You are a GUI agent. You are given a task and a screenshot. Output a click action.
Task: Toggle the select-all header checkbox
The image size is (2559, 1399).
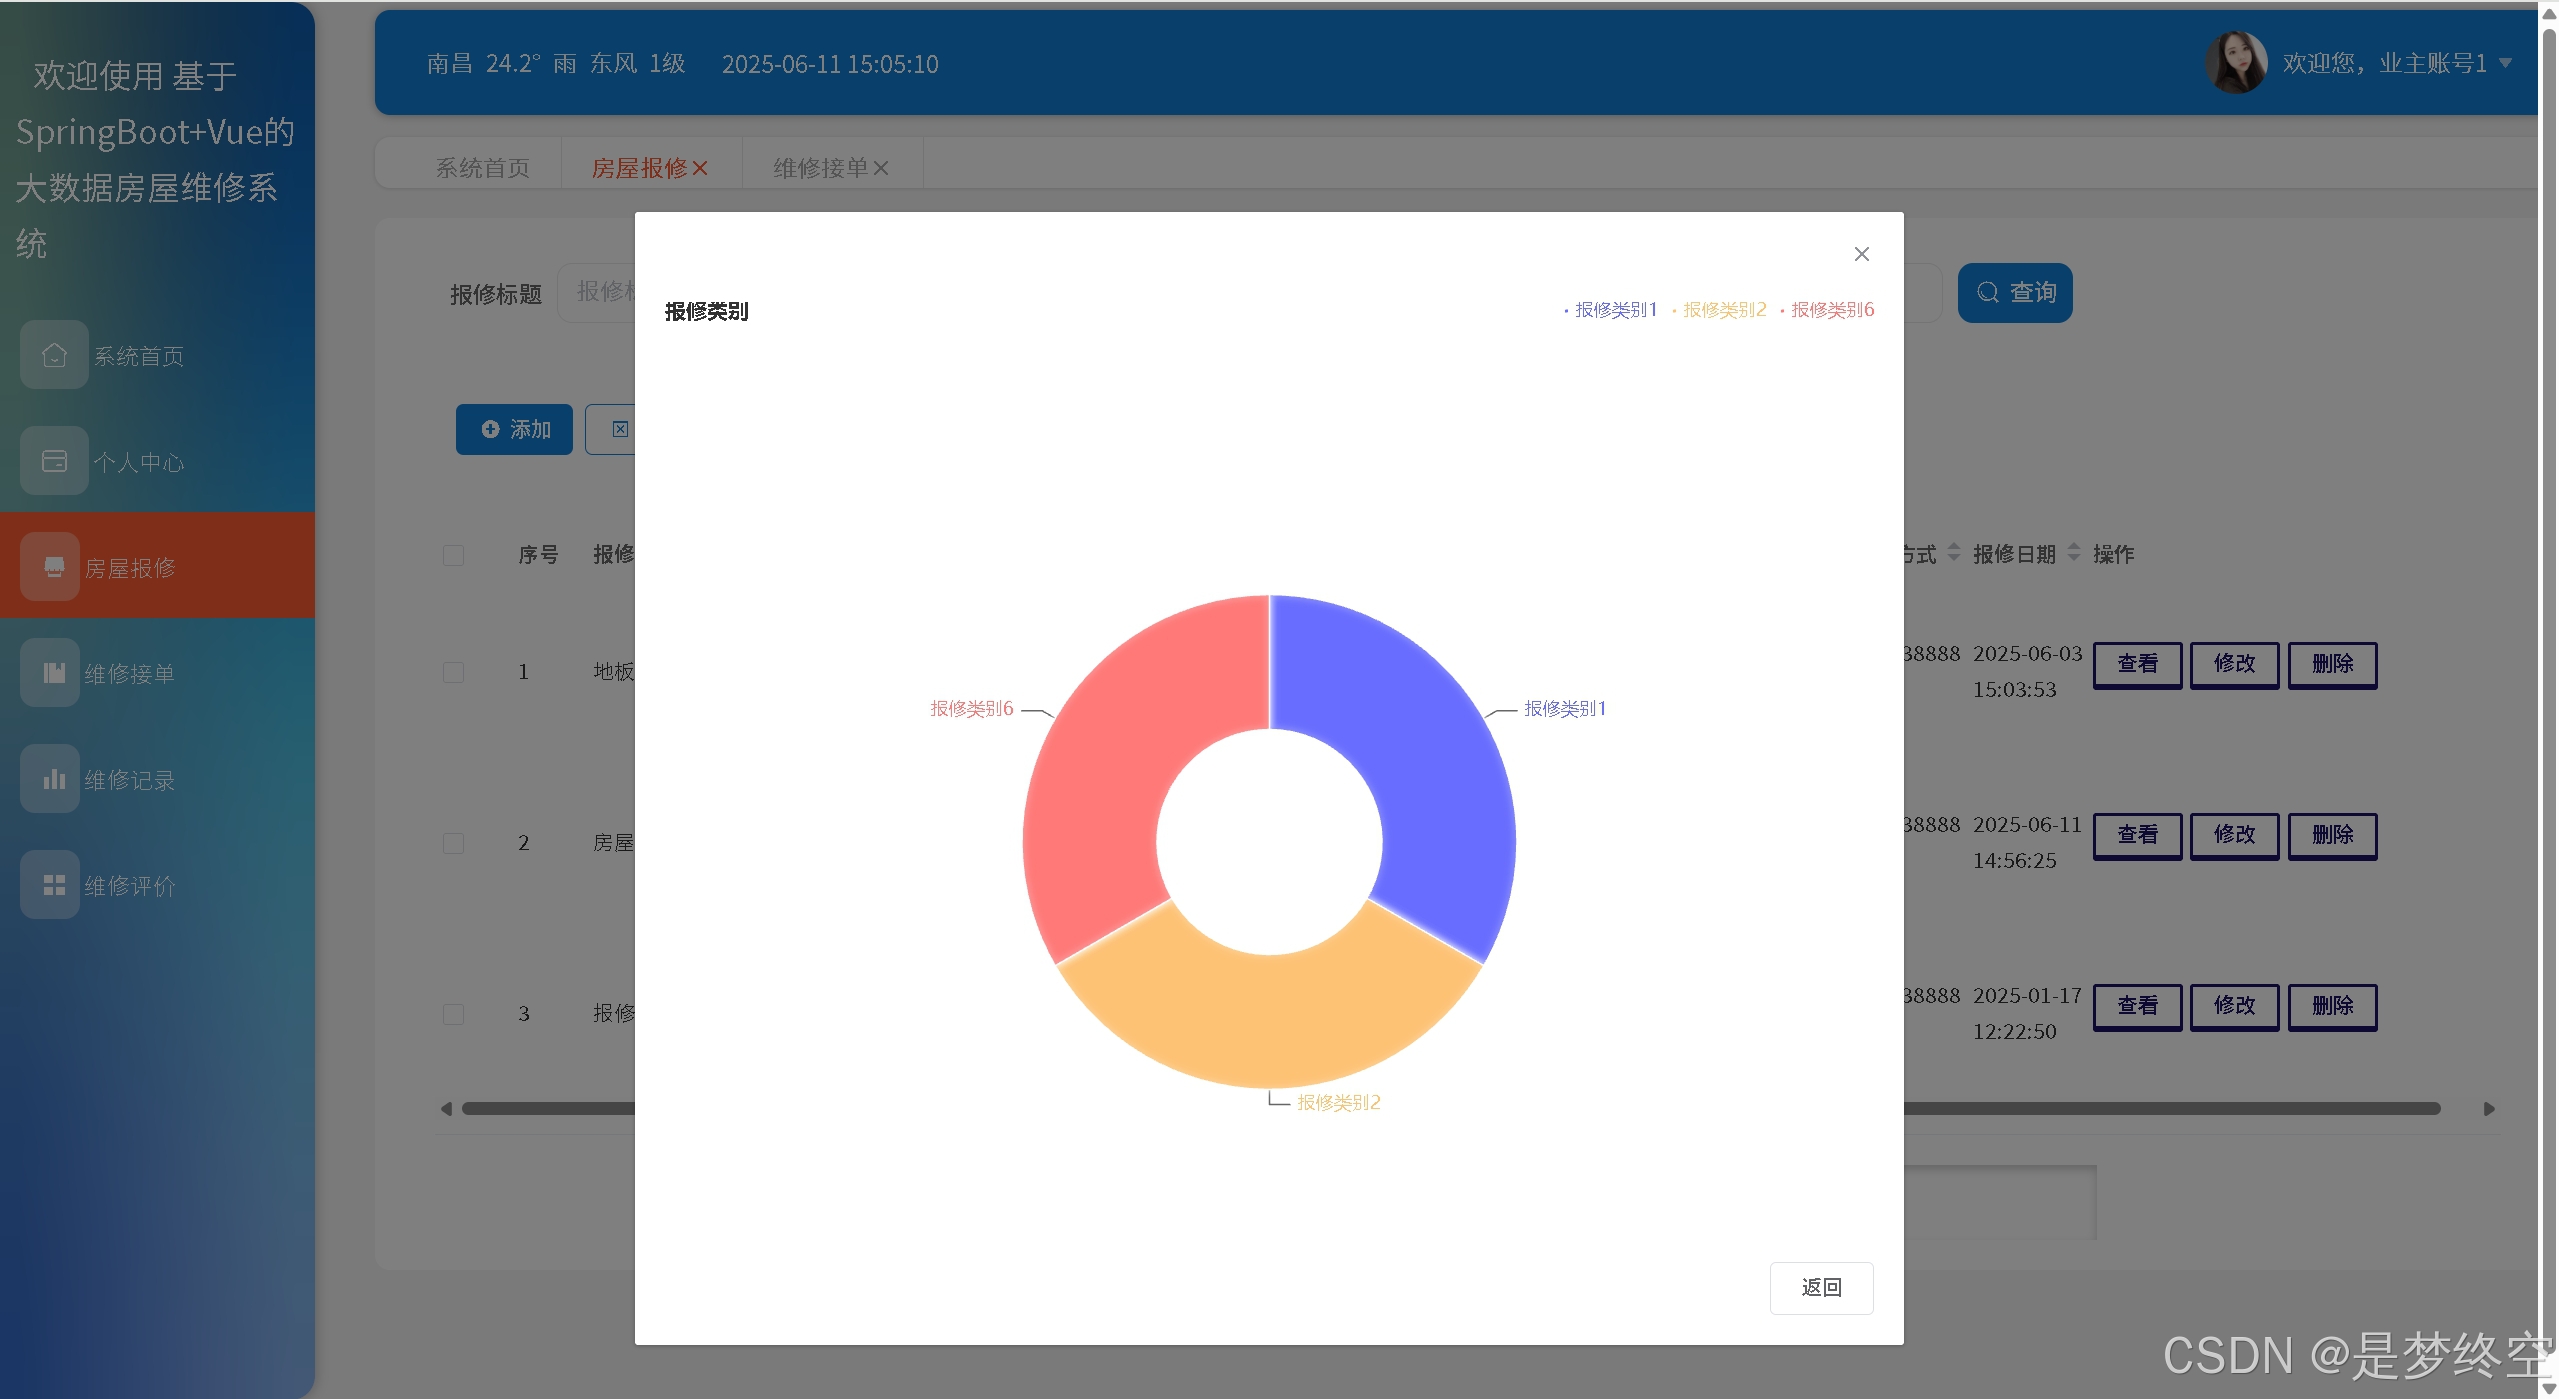pyautogui.click(x=453, y=555)
